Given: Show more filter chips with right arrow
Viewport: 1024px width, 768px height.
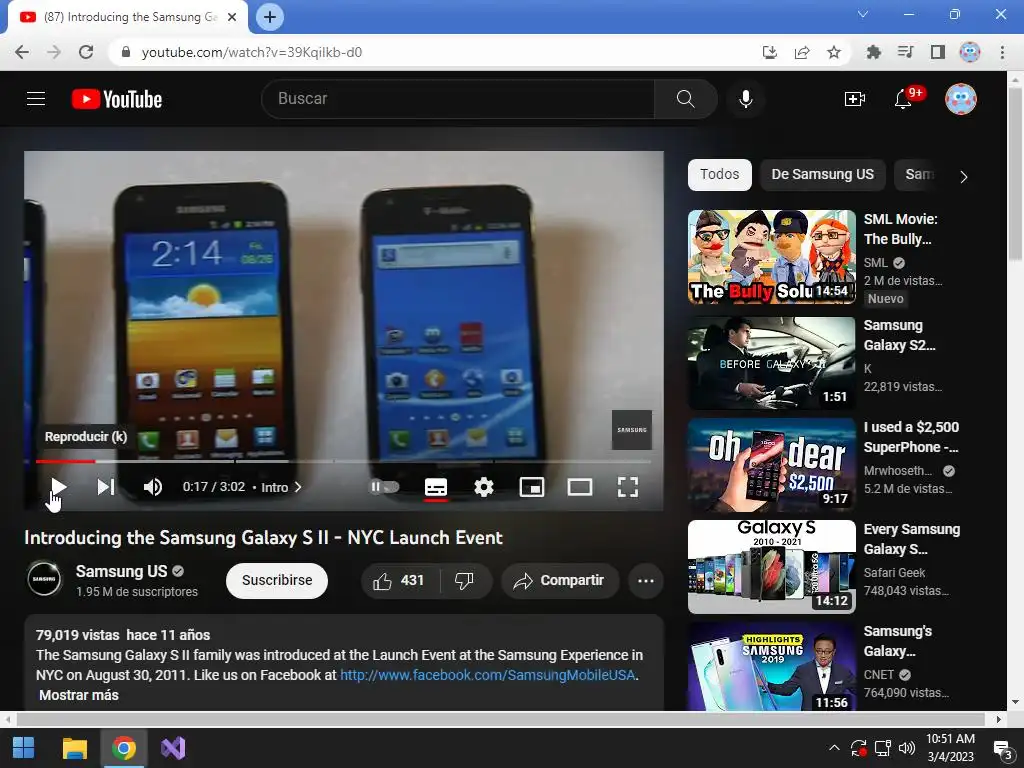Looking at the screenshot, I should 963,176.
